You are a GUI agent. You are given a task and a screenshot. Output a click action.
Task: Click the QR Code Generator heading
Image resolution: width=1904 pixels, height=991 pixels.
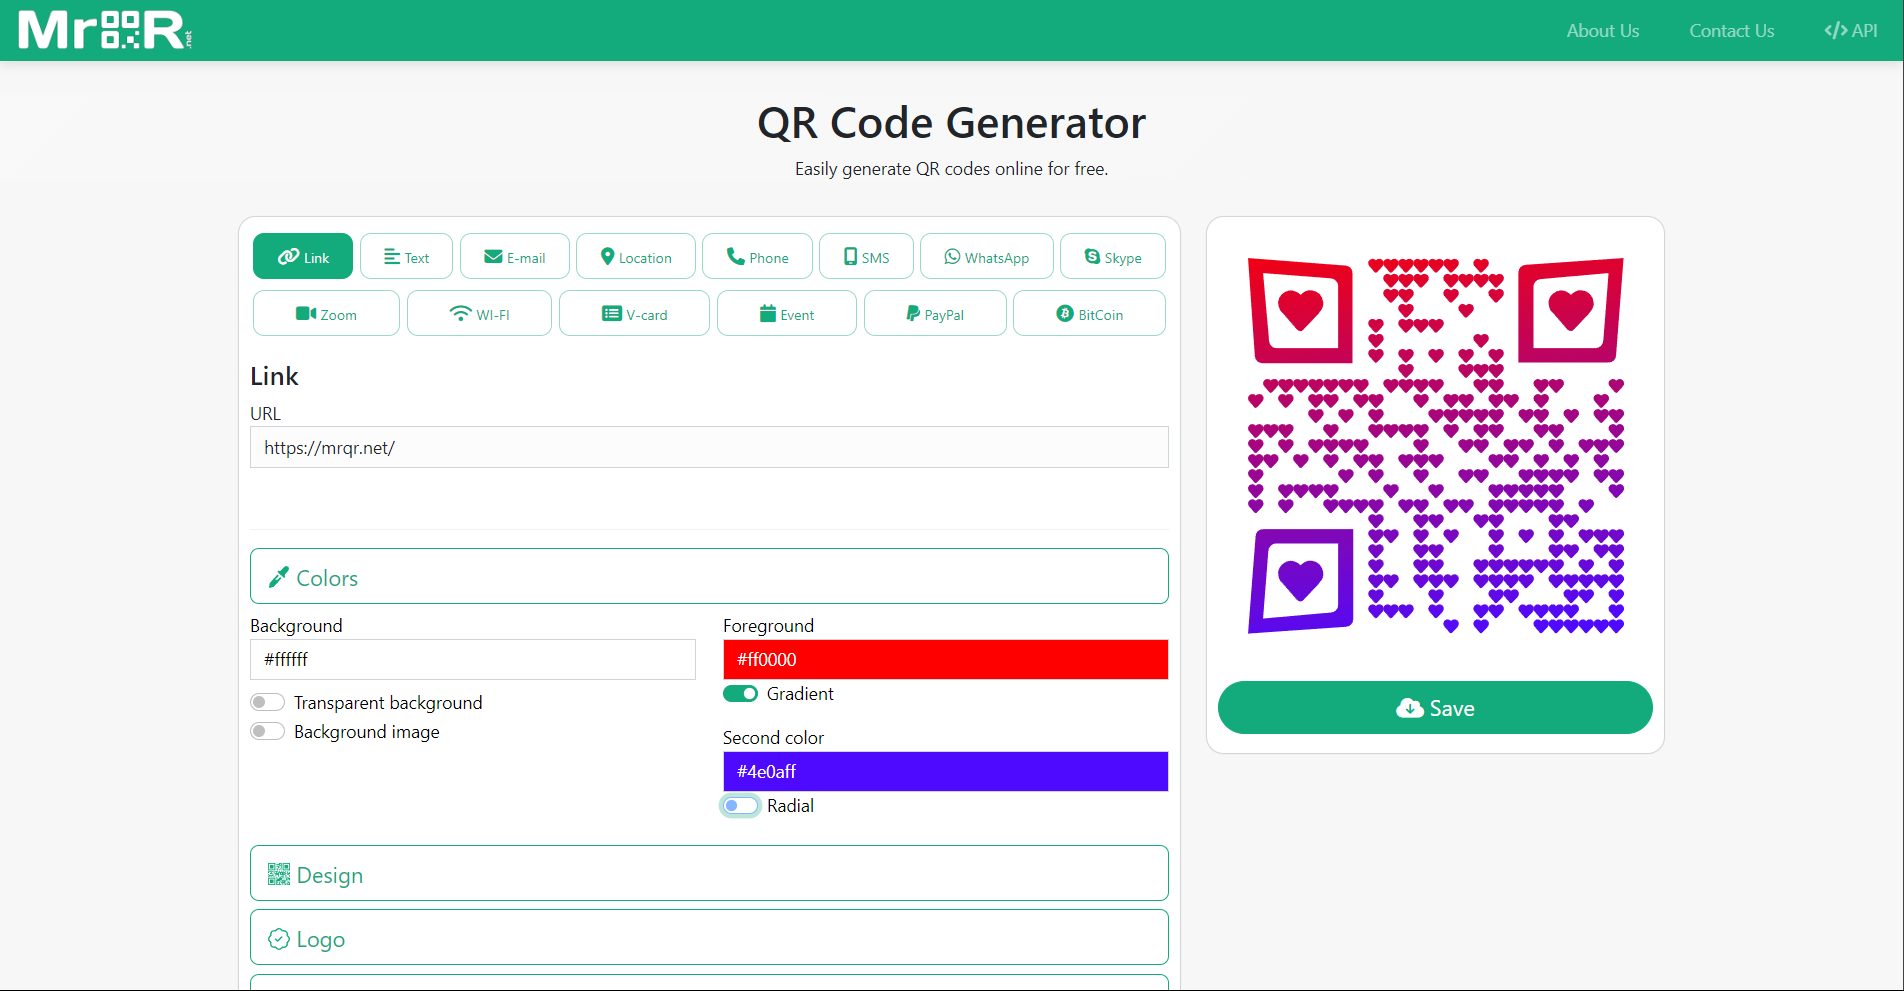(x=951, y=123)
